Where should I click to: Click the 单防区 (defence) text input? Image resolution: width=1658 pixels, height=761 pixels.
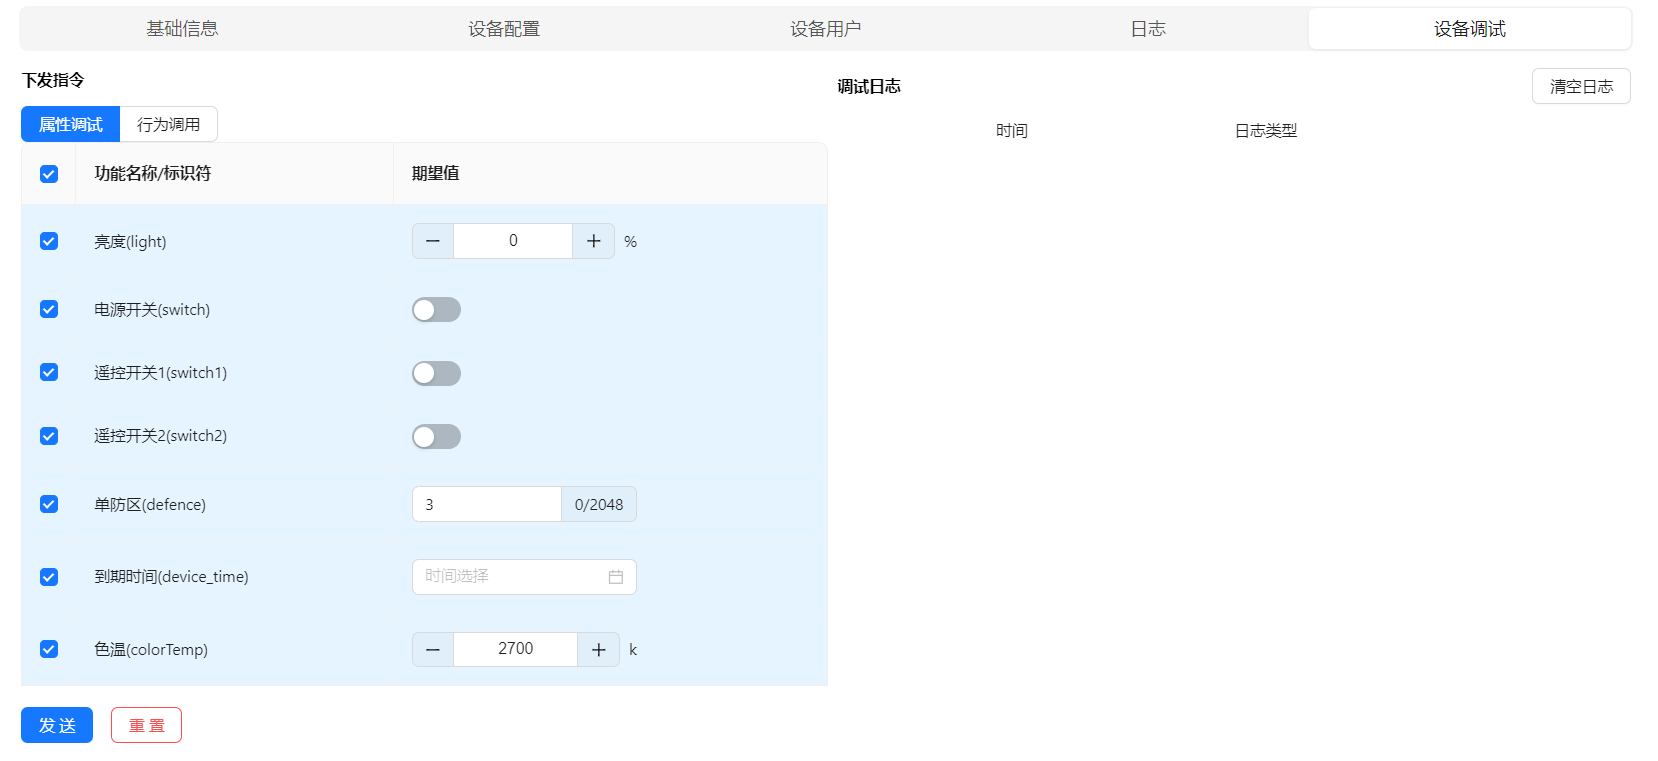(487, 505)
